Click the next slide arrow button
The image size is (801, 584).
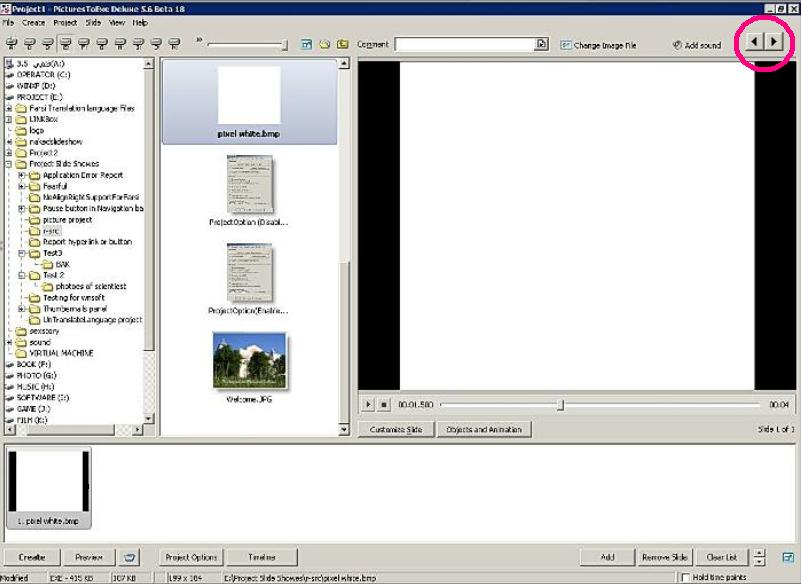773,43
